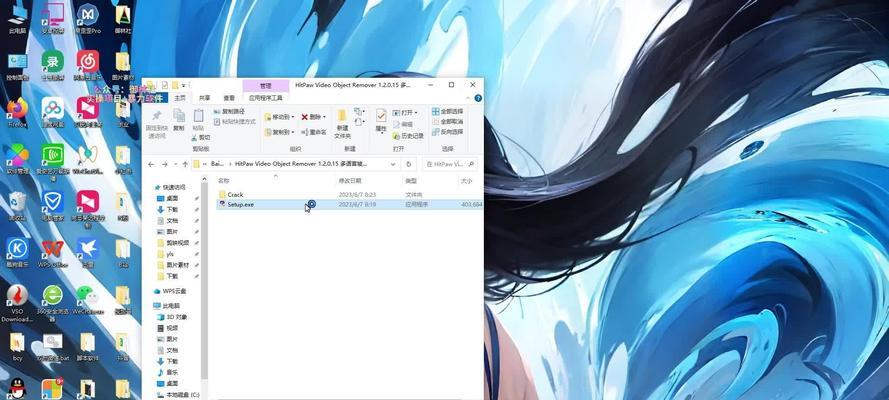Click 全部选择 select all
The height and width of the screenshot is (400, 889).
pos(447,111)
